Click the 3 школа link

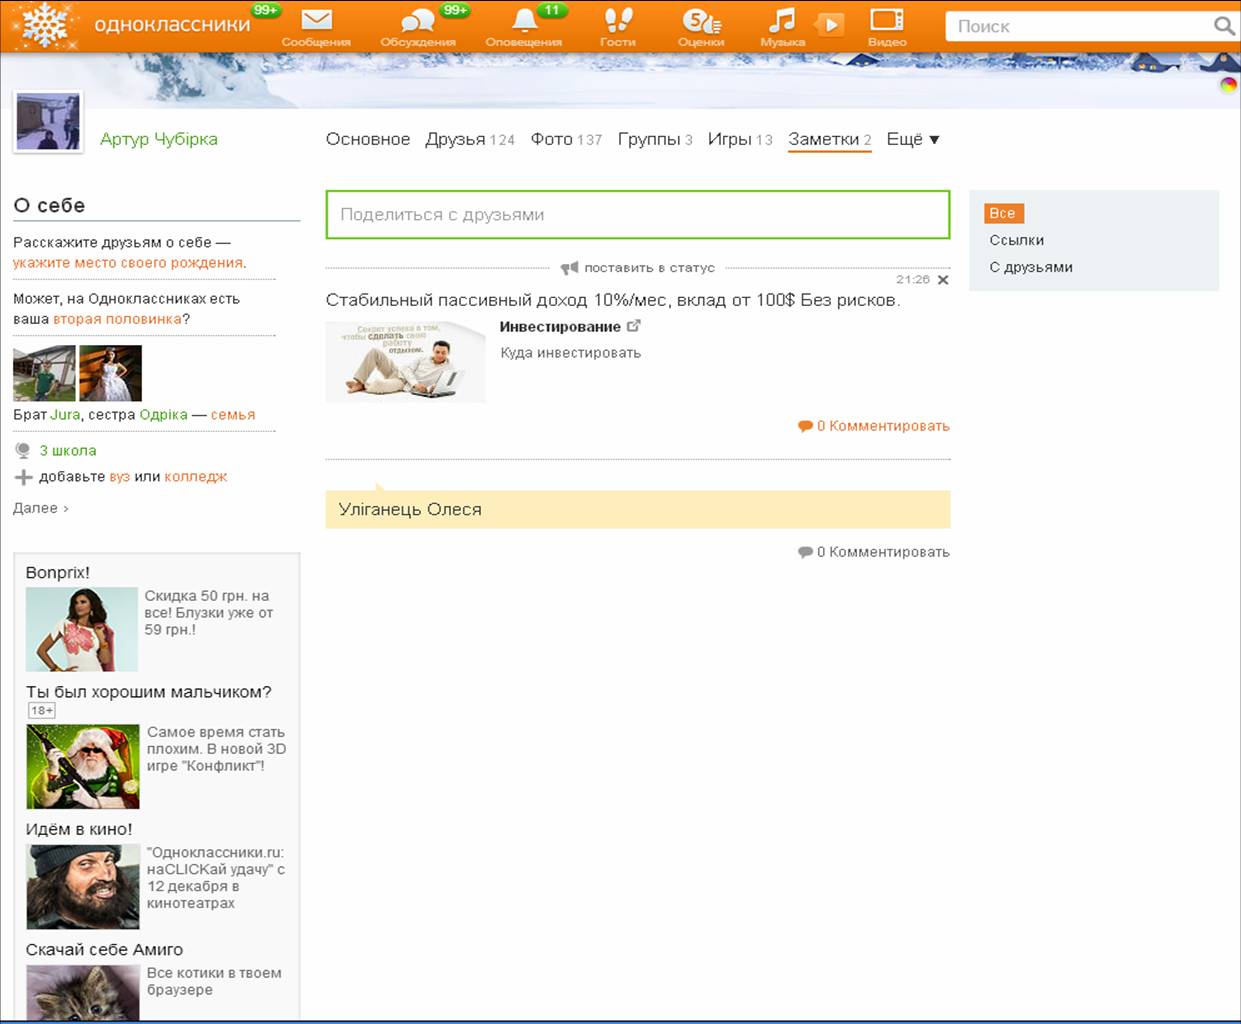coord(68,451)
